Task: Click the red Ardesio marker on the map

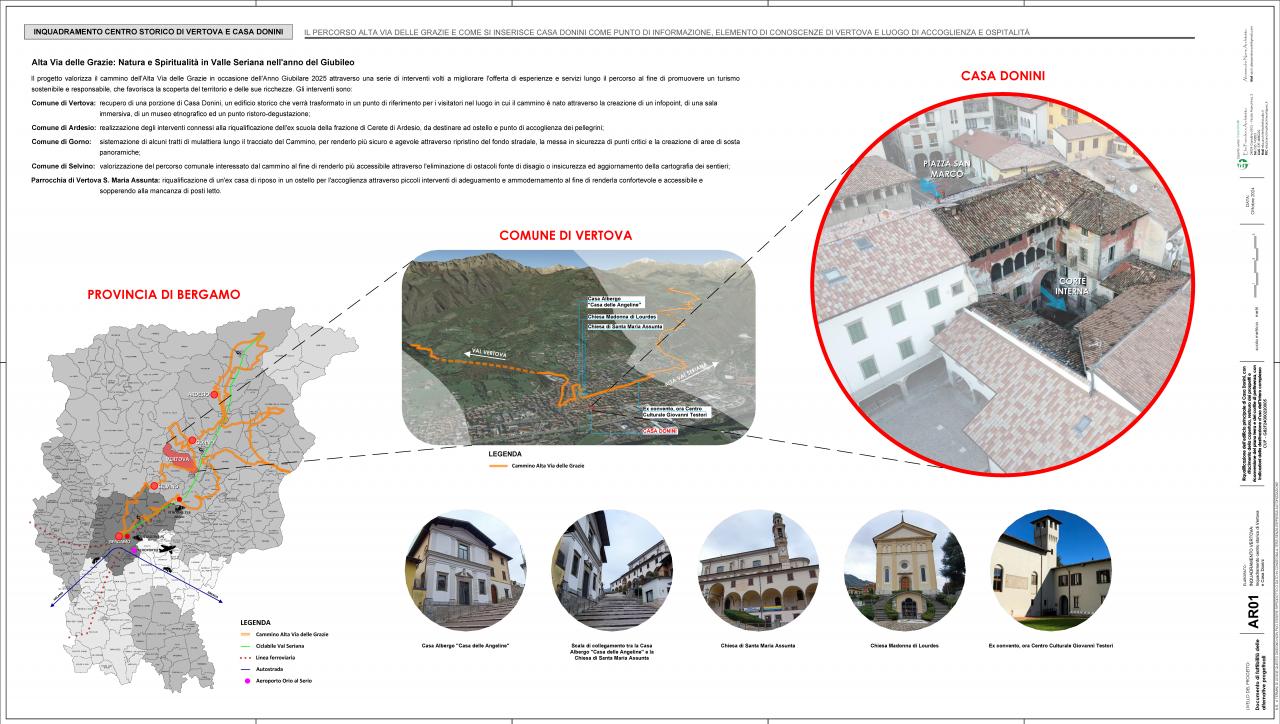Action: [x=212, y=394]
